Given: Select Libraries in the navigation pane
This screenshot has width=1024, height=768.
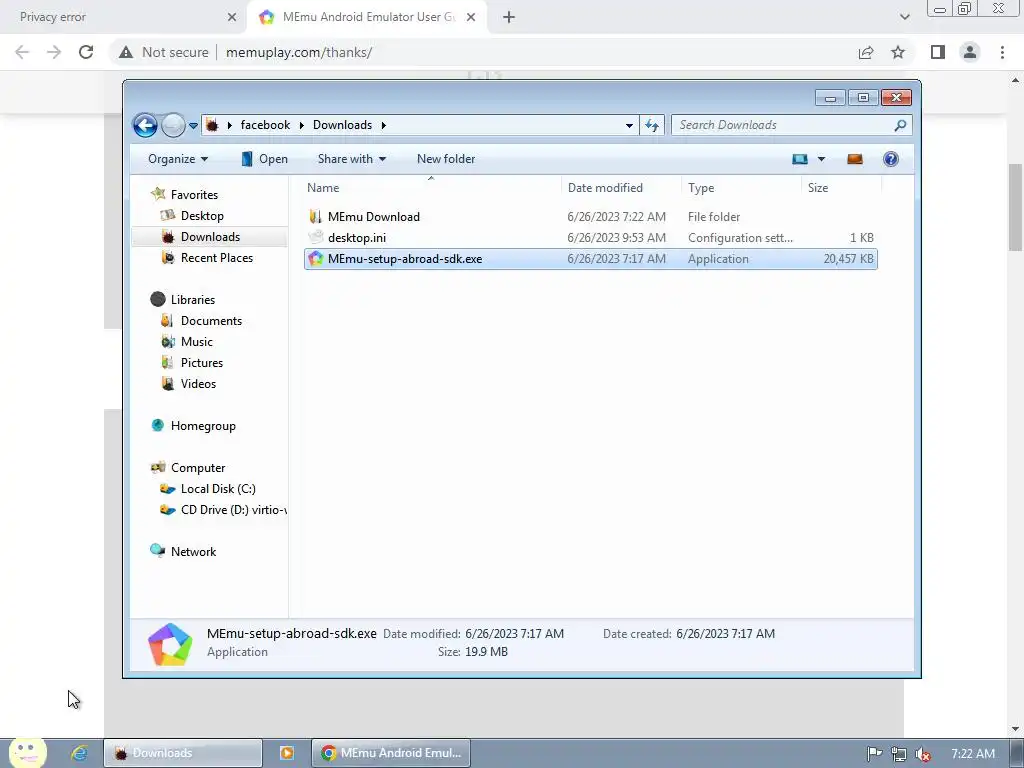Looking at the screenshot, I should [193, 299].
